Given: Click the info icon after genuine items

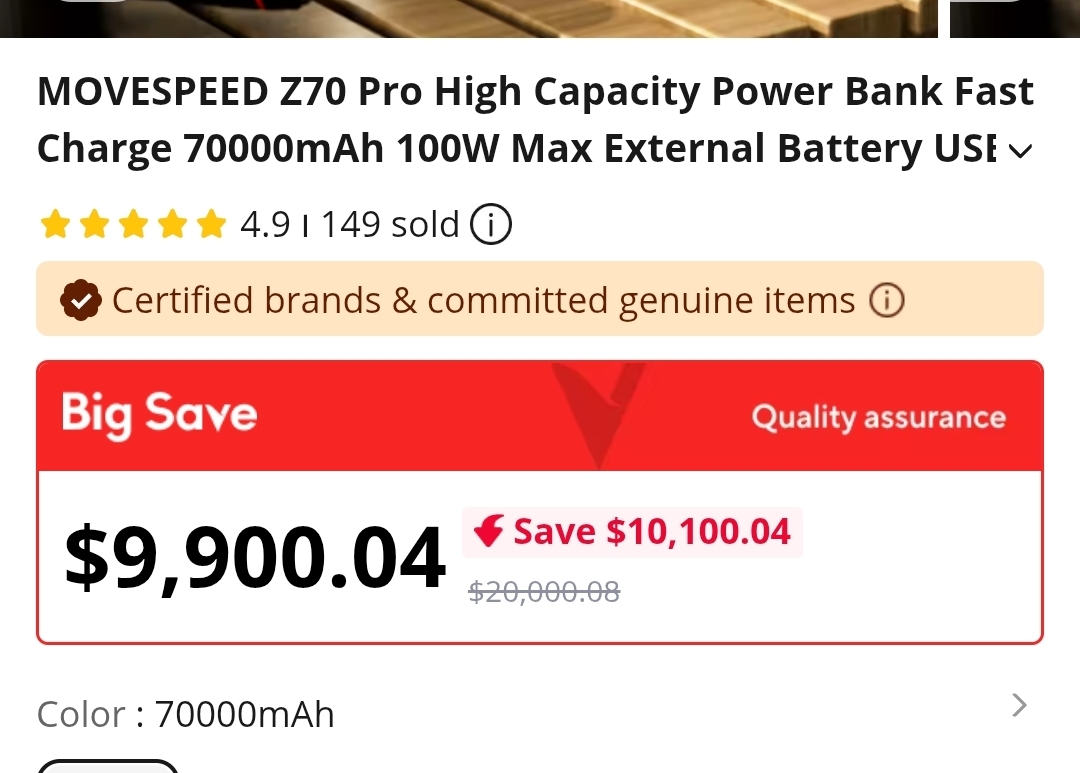Looking at the screenshot, I should point(886,300).
